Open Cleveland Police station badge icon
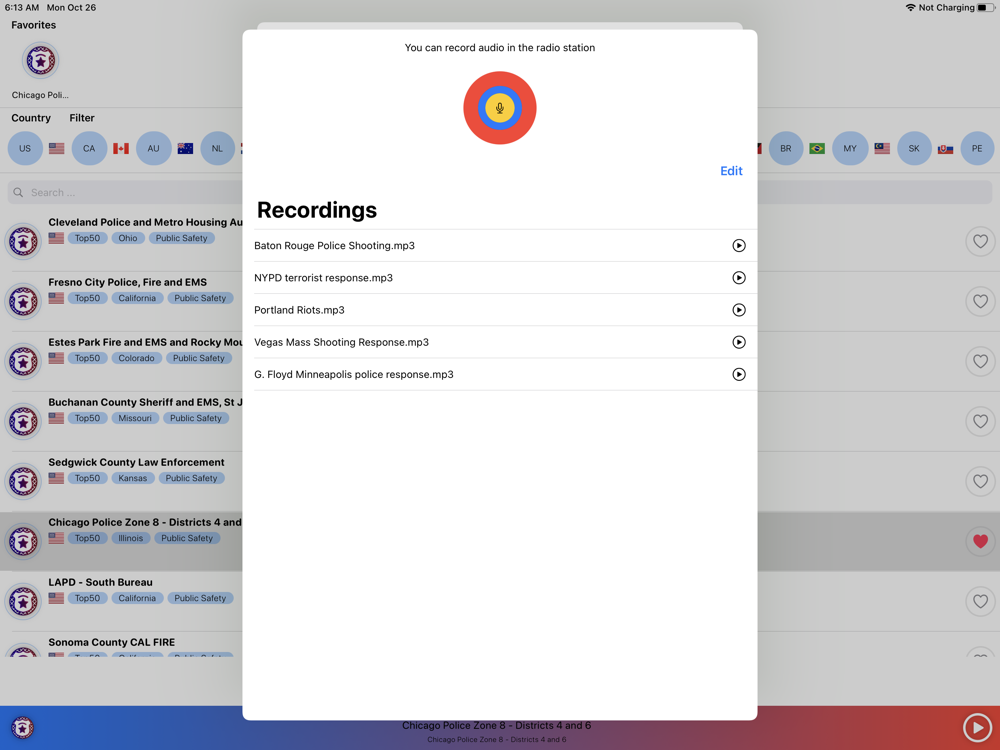 24,242
